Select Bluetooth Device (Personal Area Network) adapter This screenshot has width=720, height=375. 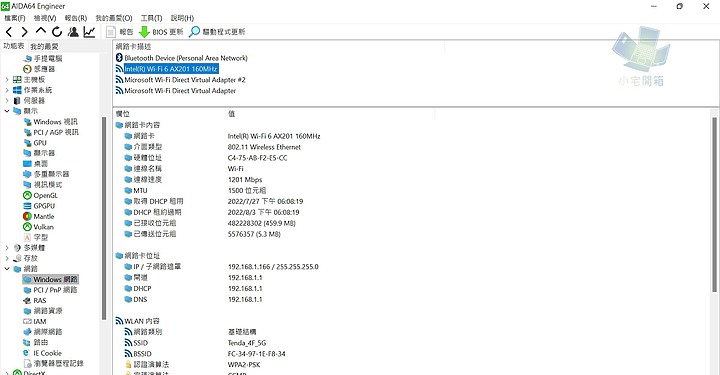click(x=182, y=58)
